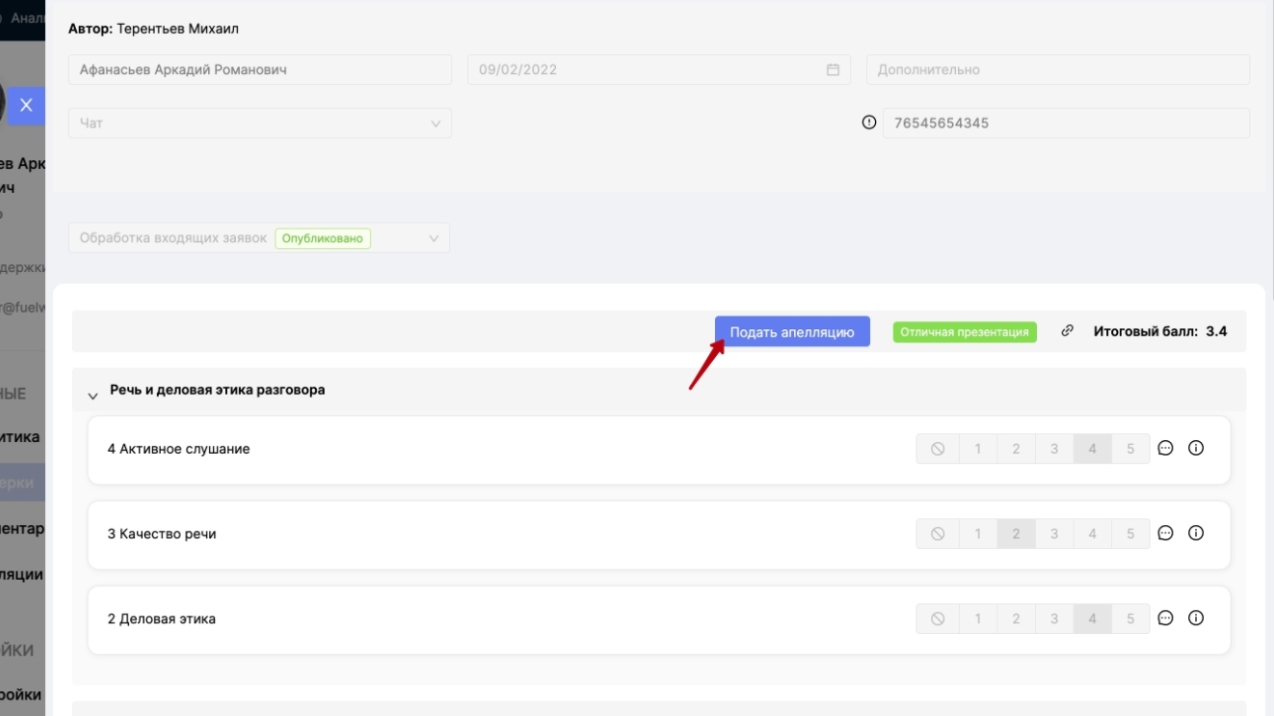
Task: Open Обработка входящих заявок dropdown
Action: pyautogui.click(x=259, y=238)
